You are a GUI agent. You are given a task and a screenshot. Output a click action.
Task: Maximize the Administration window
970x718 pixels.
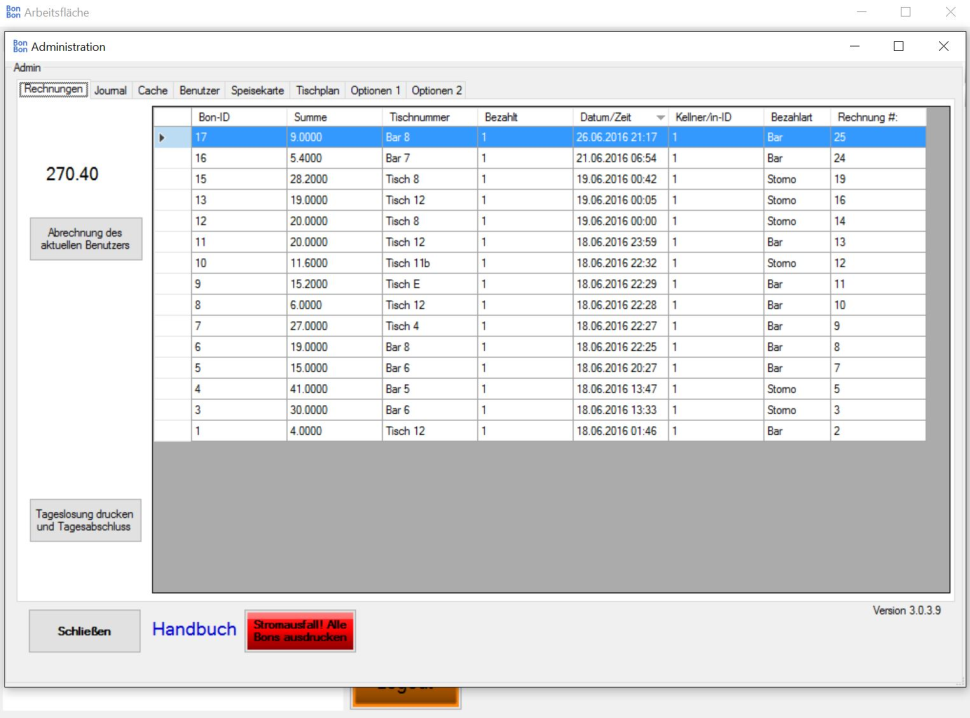pos(898,46)
